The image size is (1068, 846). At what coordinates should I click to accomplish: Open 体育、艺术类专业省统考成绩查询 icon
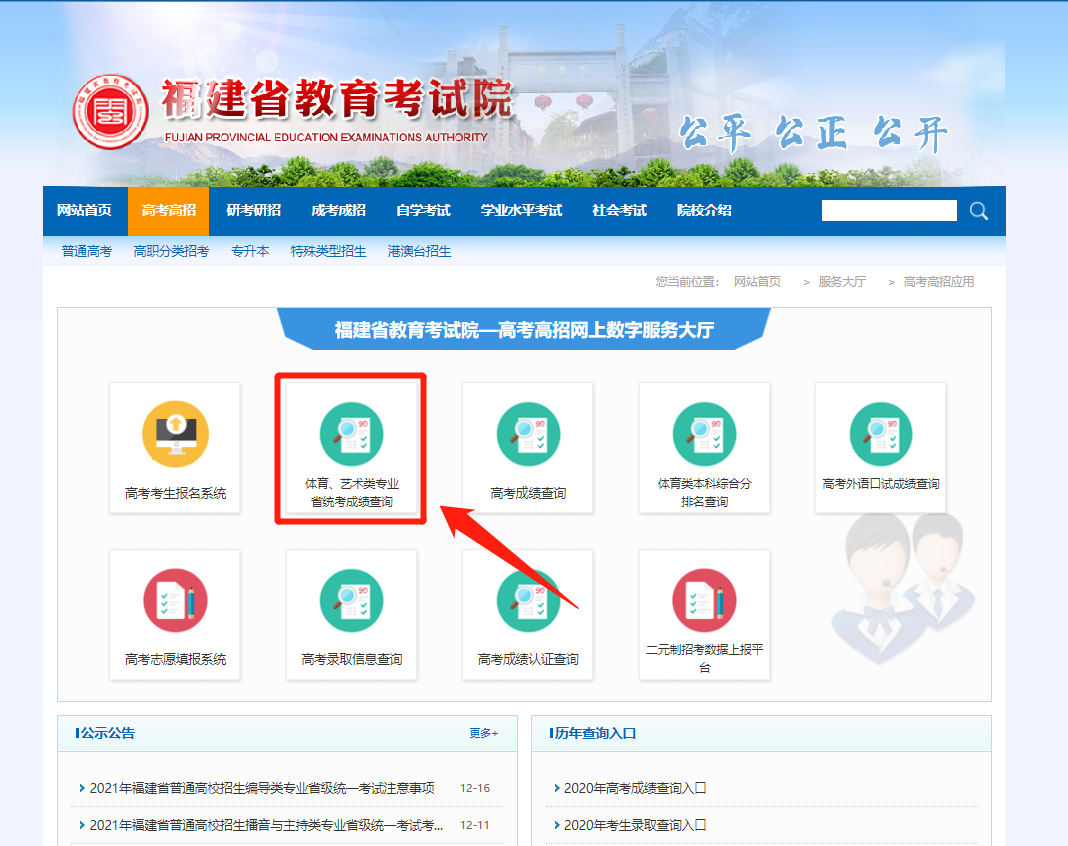pyautogui.click(x=351, y=434)
